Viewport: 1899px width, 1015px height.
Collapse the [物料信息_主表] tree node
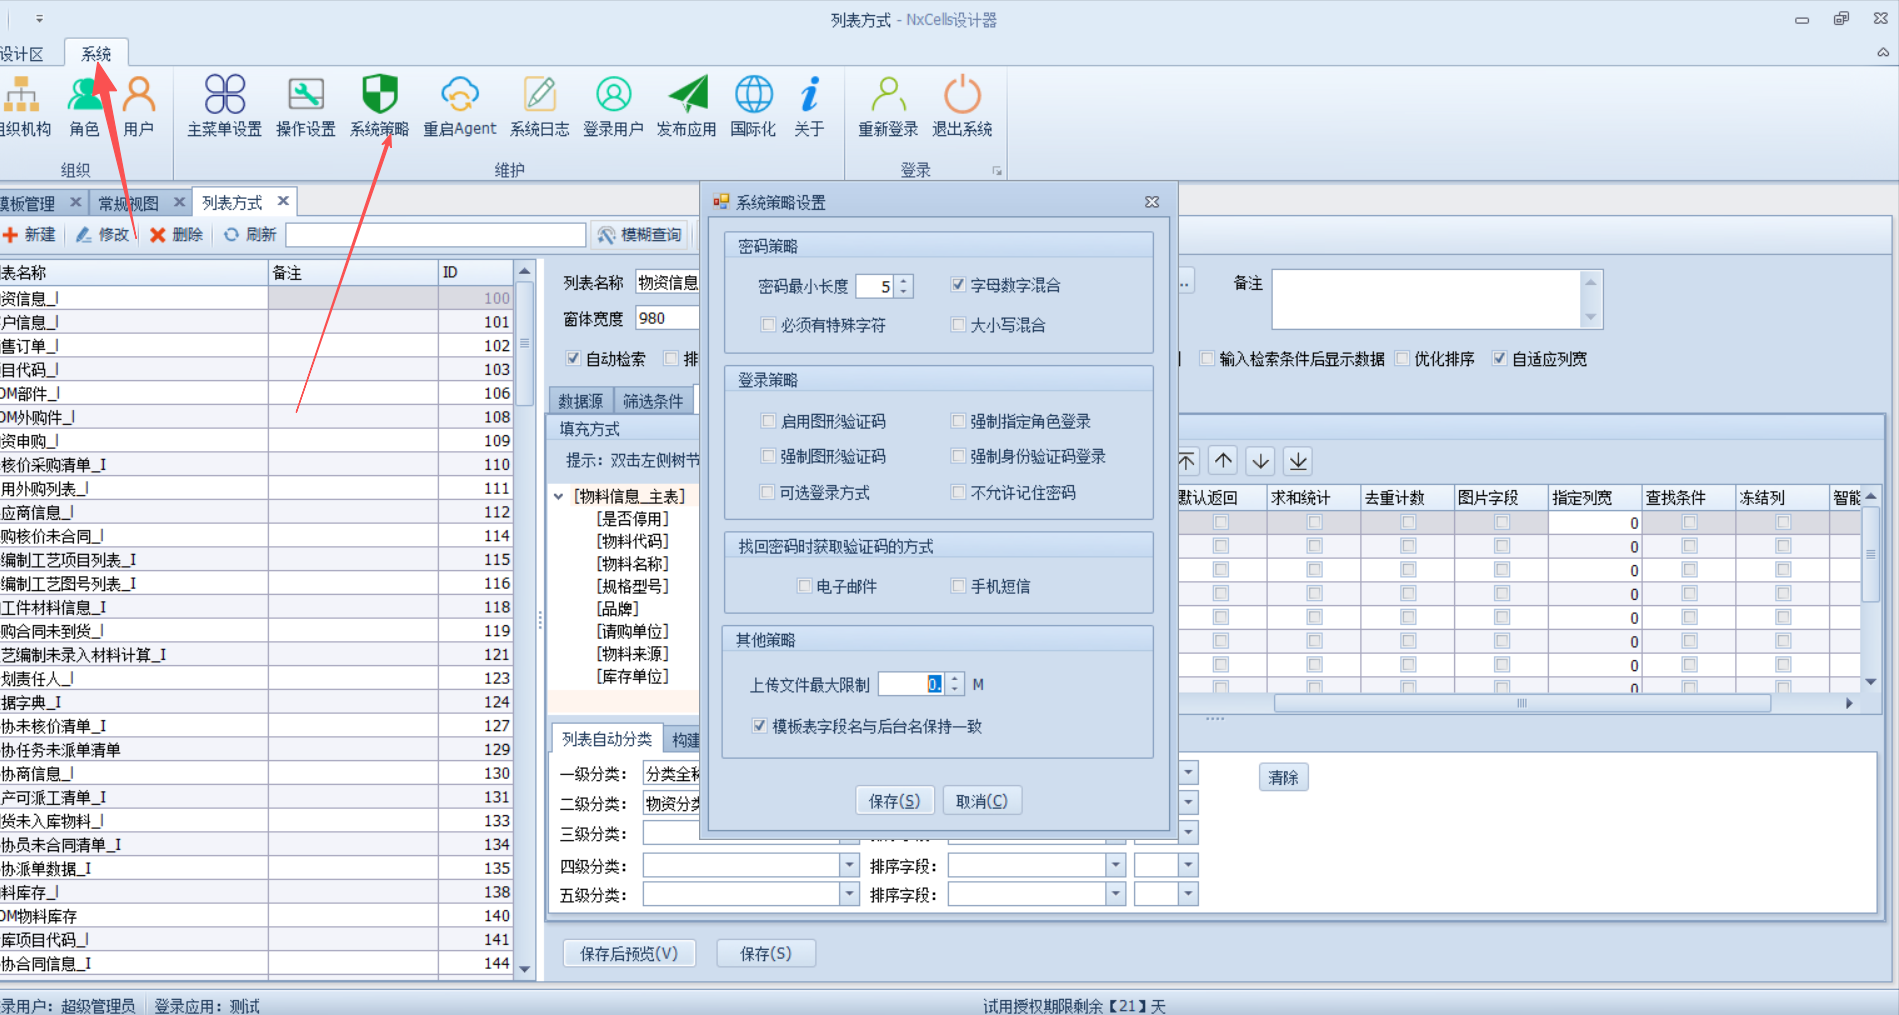559,496
